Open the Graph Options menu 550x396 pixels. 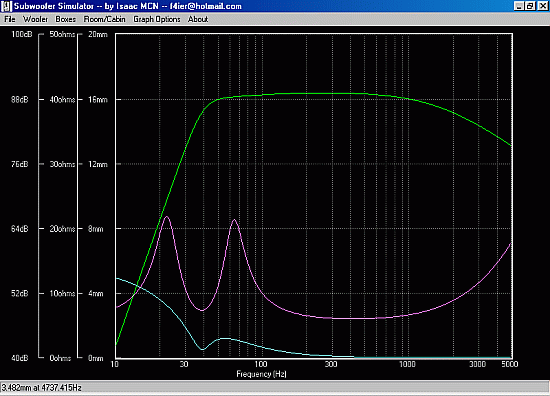pos(156,19)
